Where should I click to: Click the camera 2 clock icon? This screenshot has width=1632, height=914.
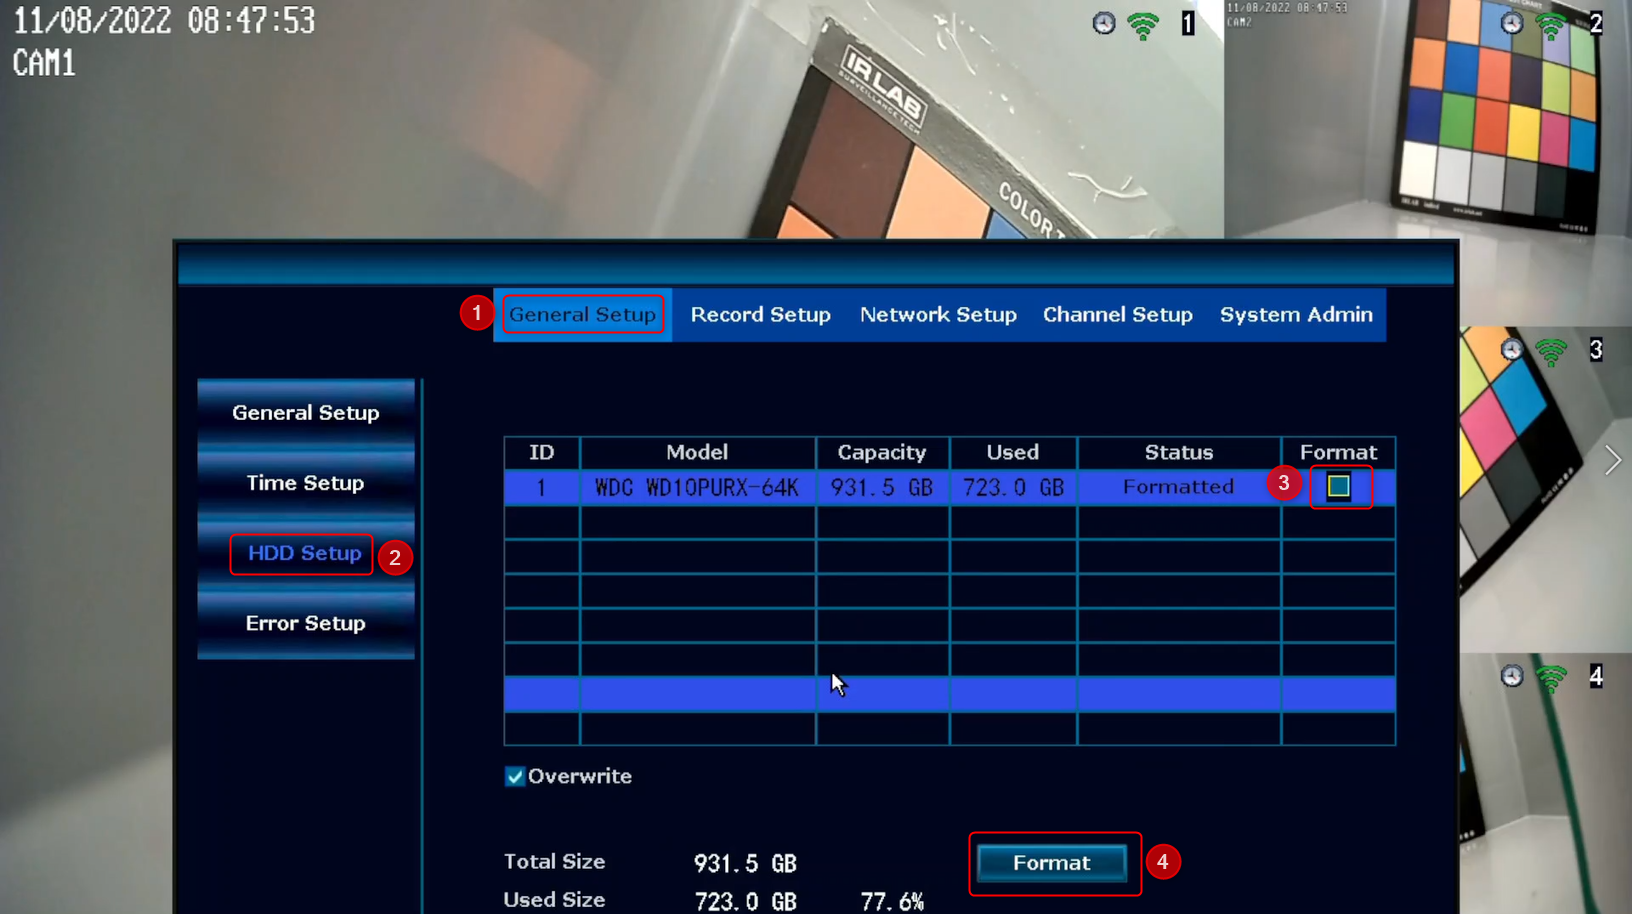(x=1512, y=23)
